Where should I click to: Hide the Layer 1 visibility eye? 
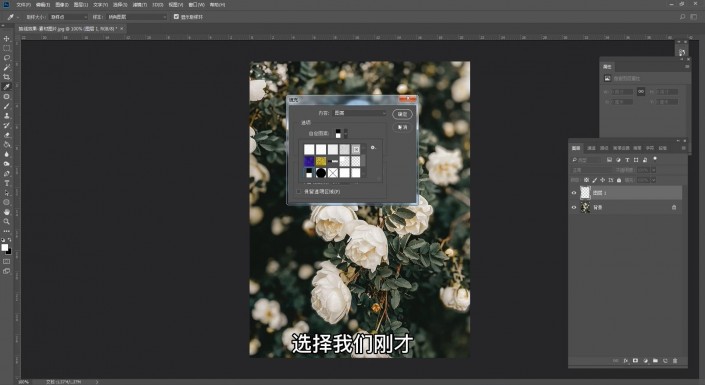point(574,193)
